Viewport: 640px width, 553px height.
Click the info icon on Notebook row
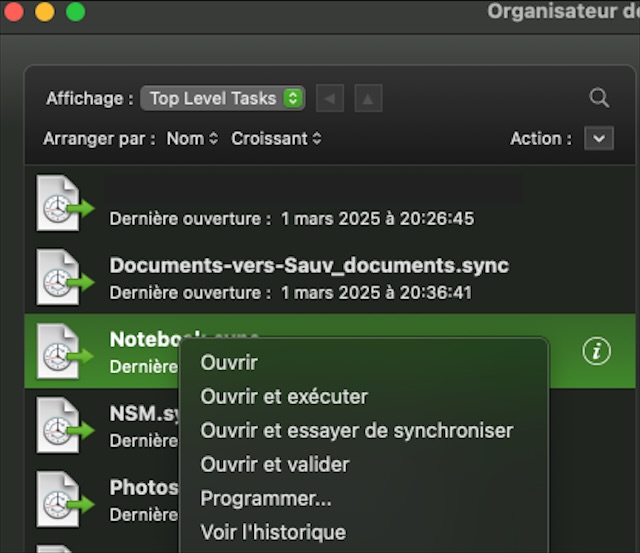pyautogui.click(x=596, y=351)
